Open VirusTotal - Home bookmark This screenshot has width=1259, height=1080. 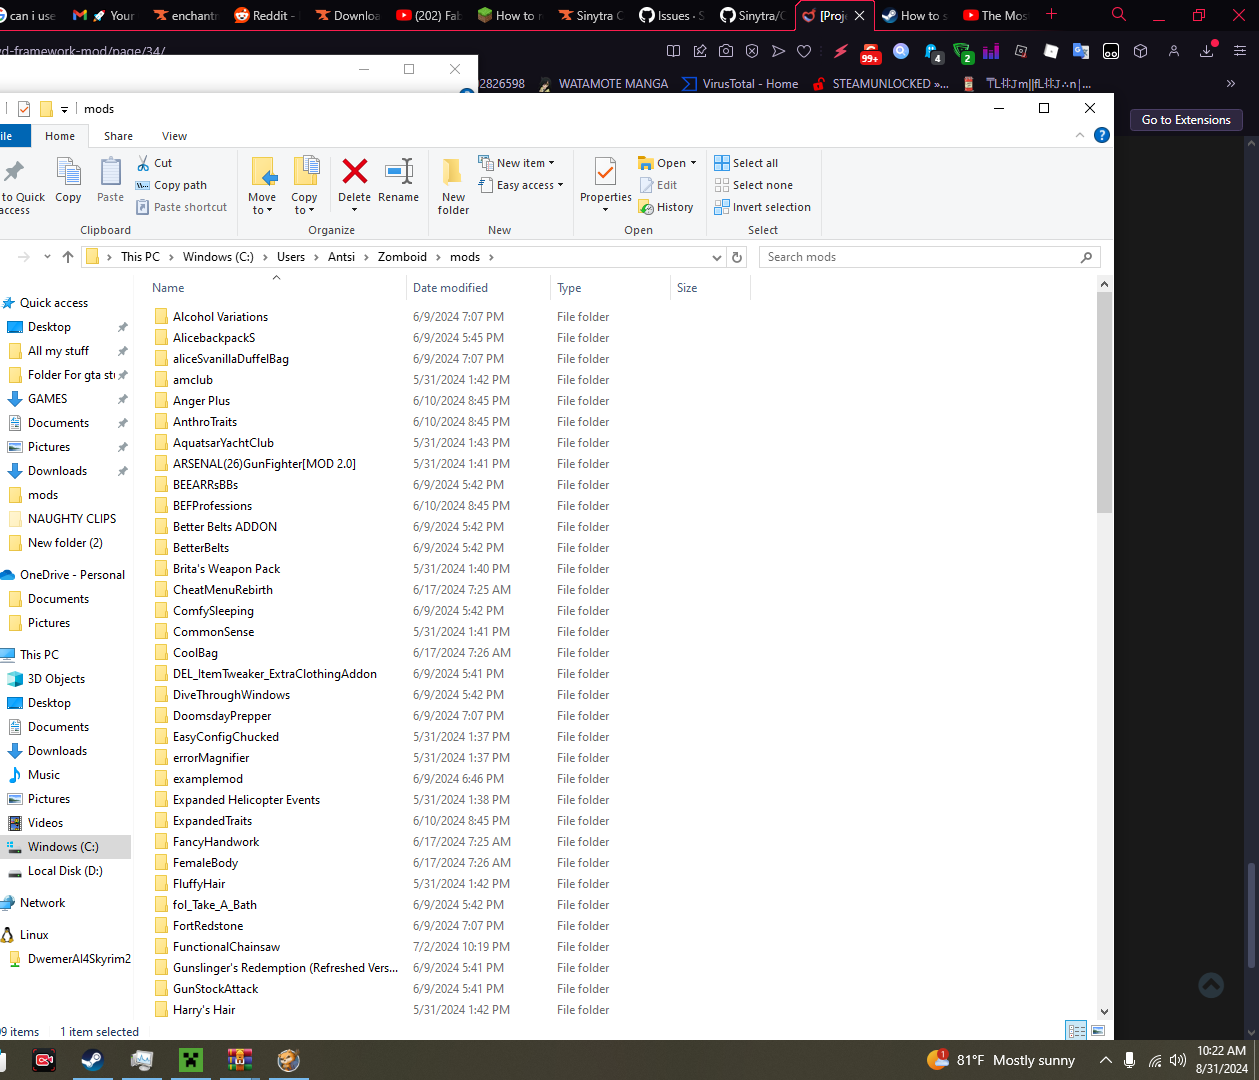coord(740,84)
